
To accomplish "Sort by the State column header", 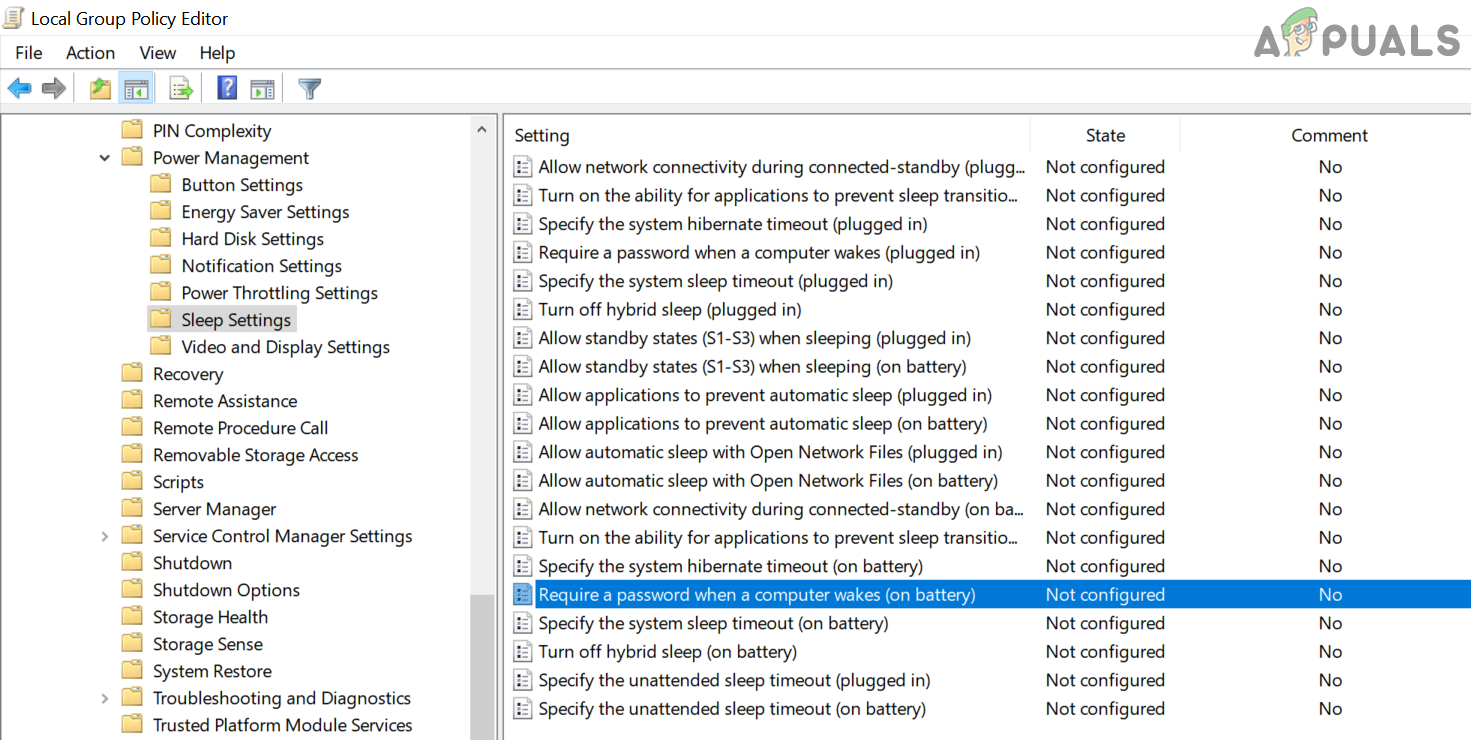I will tap(1105, 135).
